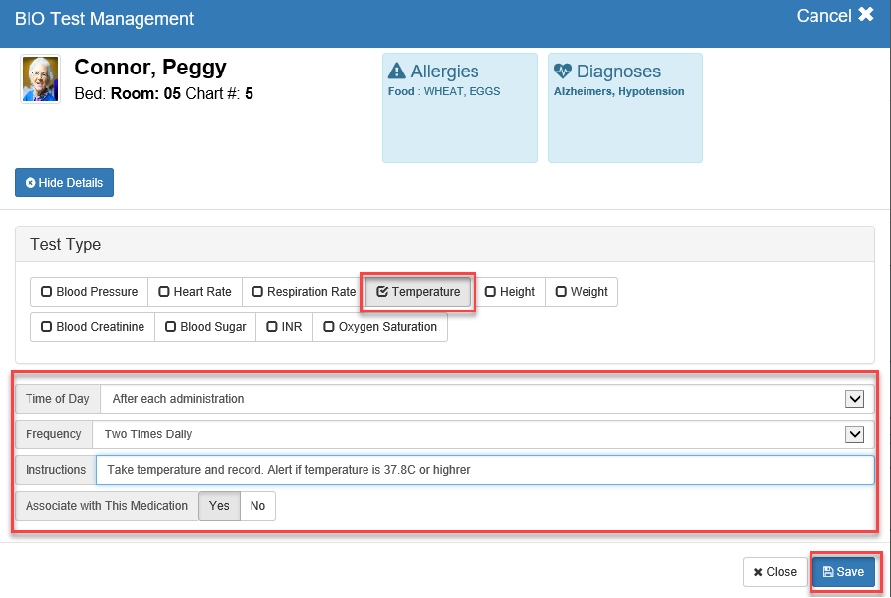Image resolution: width=891 pixels, height=598 pixels.
Task: Click into the Instructions text field
Action: [x=484, y=470]
